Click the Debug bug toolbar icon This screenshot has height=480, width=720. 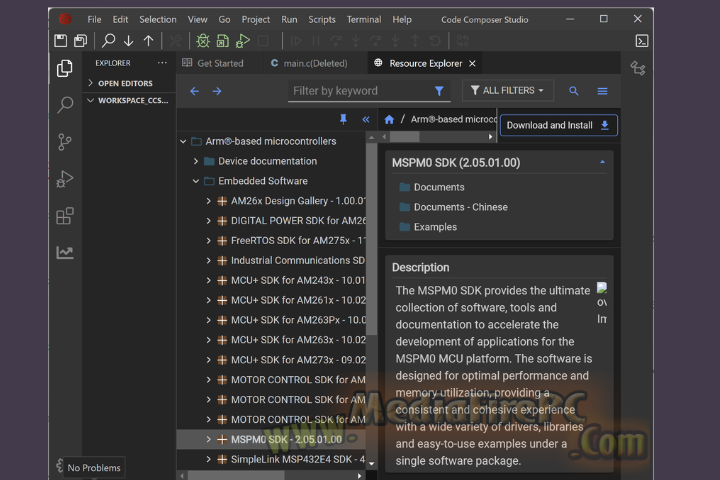(203, 41)
